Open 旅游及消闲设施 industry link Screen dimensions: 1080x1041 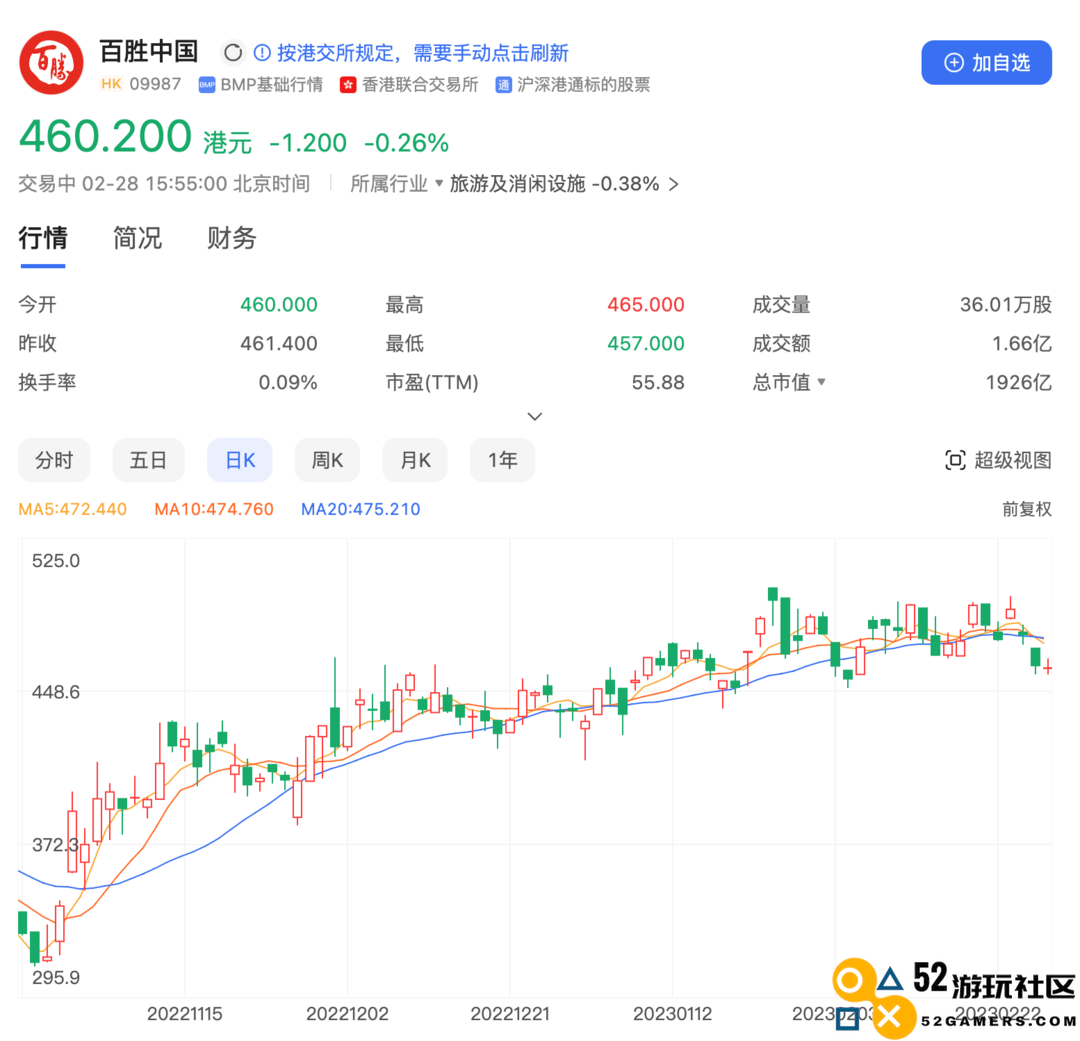(517, 184)
